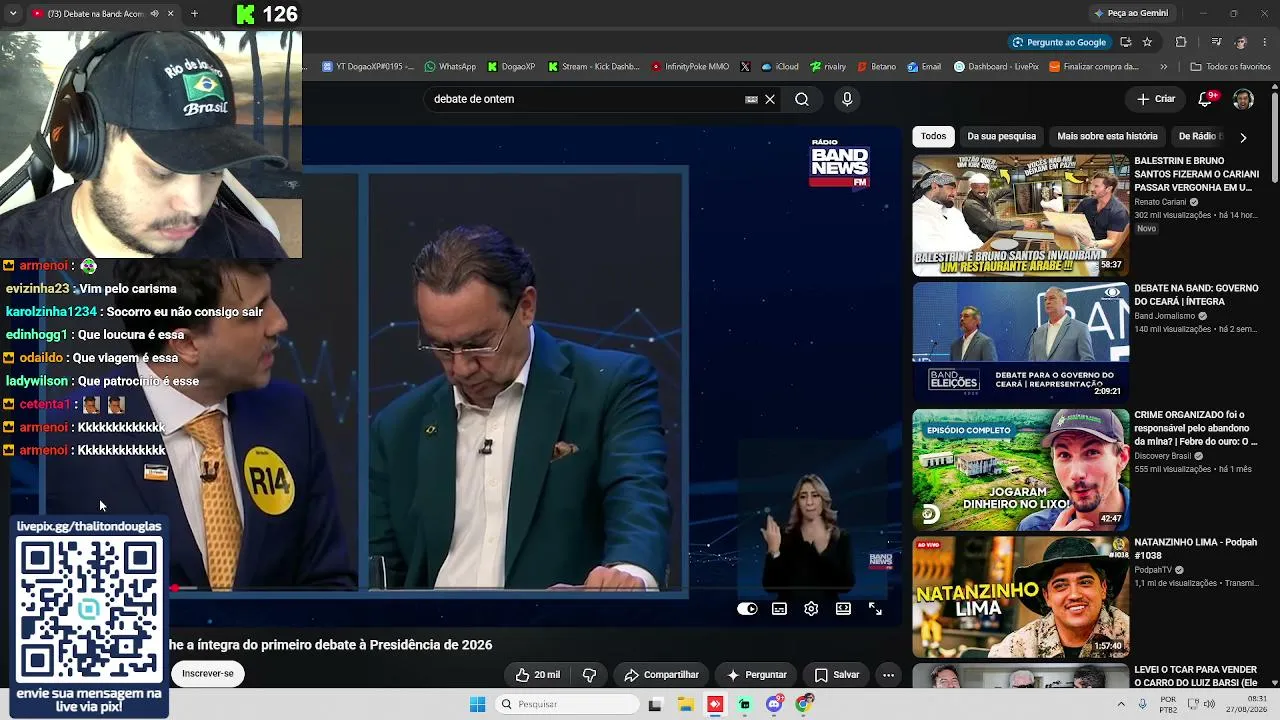This screenshot has width=1280, height=720.
Task: Start voice search with the microphone
Action: click(x=847, y=99)
